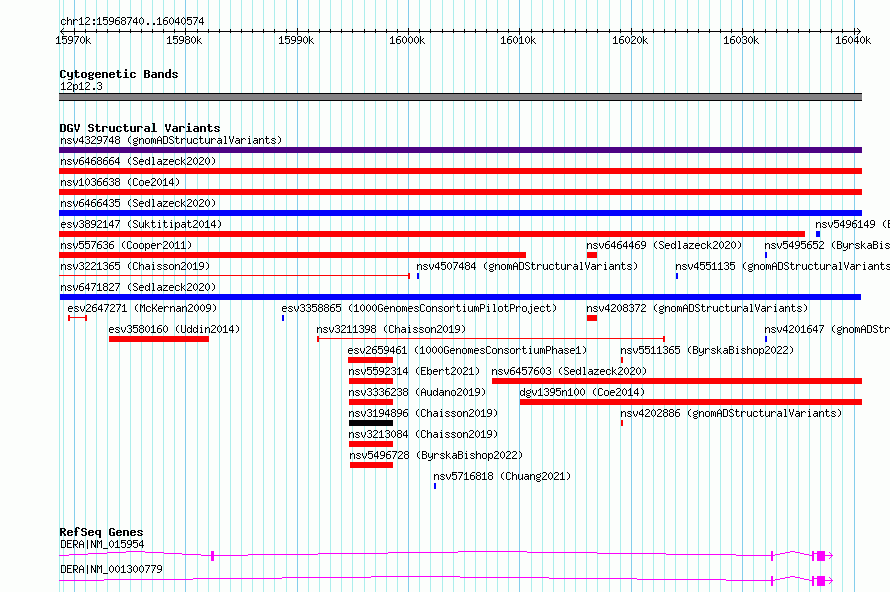Click the nsv6471827 (Sedlazeck2020) label
Image resolution: width=890 pixels, height=592 pixels.
click(138, 287)
